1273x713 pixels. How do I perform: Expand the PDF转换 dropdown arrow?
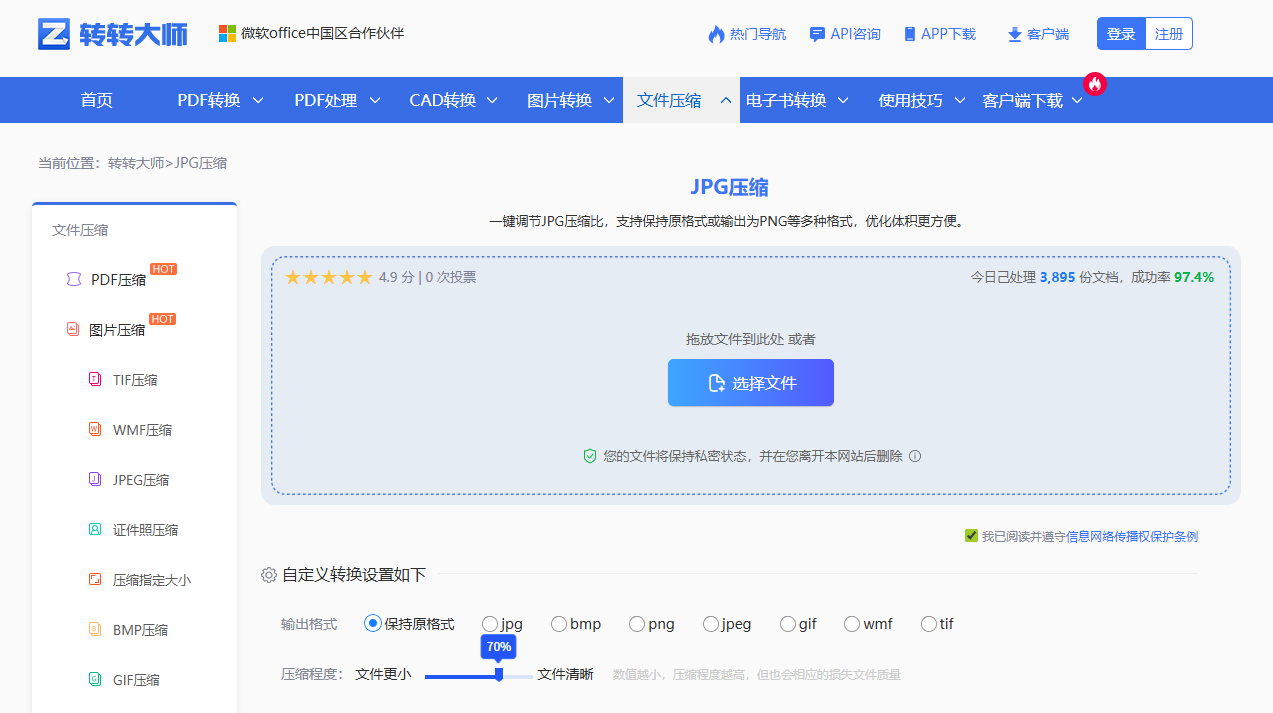pyautogui.click(x=258, y=100)
